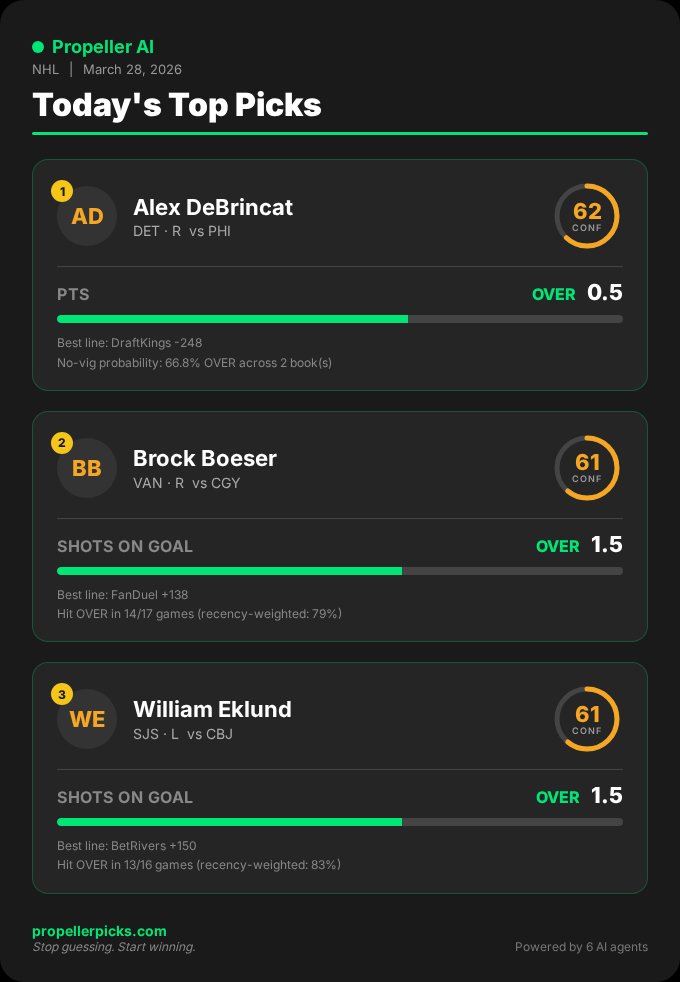Select the Brock Boeser player name

pos(205,458)
